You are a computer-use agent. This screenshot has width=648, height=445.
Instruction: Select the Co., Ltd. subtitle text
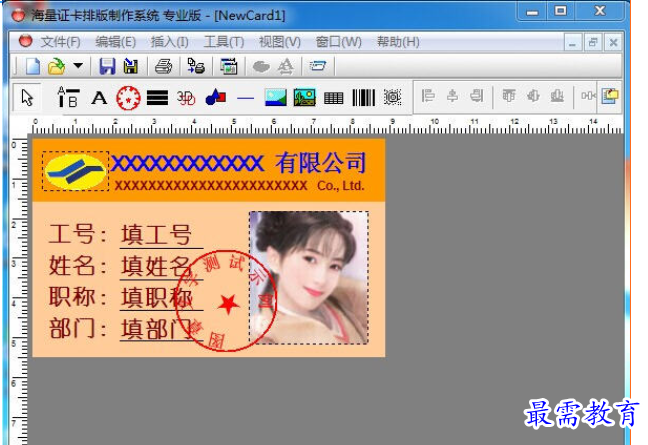click(x=341, y=186)
